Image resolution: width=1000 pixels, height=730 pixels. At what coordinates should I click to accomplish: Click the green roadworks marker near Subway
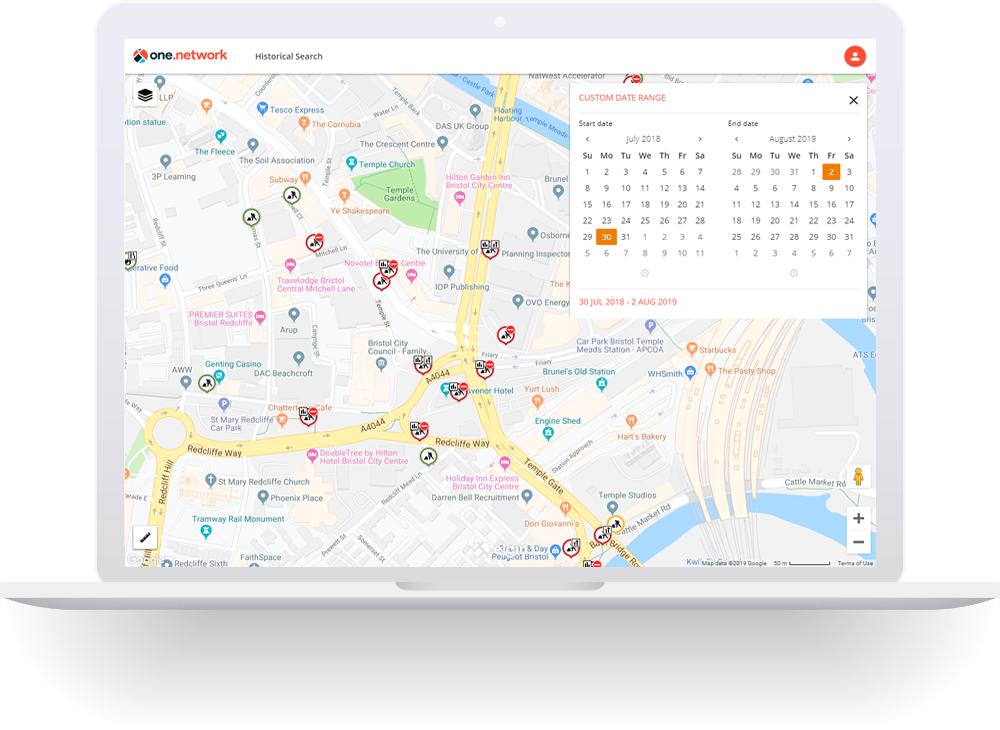coord(291,195)
